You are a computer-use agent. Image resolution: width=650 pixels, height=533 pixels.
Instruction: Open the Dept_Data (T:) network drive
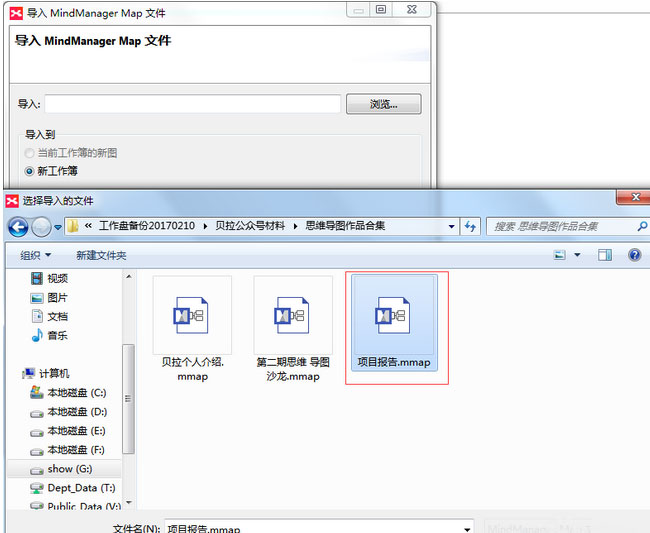[x=73, y=488]
